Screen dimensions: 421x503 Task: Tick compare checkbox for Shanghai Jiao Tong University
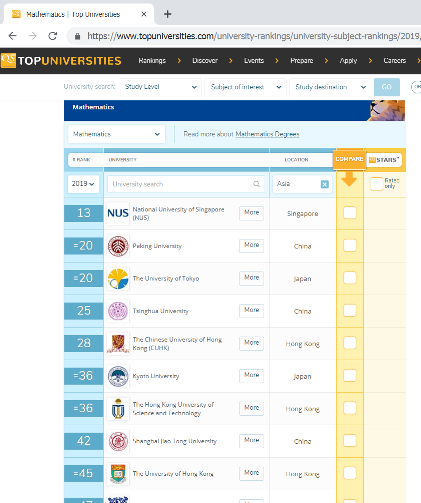pyautogui.click(x=350, y=440)
